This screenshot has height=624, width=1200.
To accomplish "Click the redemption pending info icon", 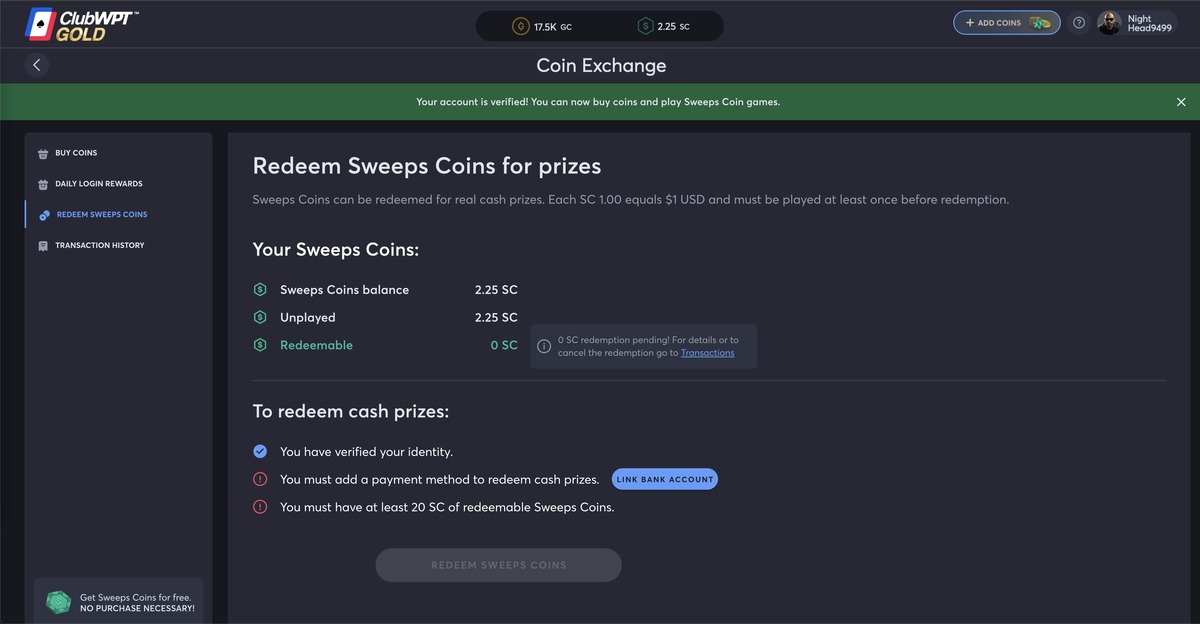I will pyautogui.click(x=544, y=346).
